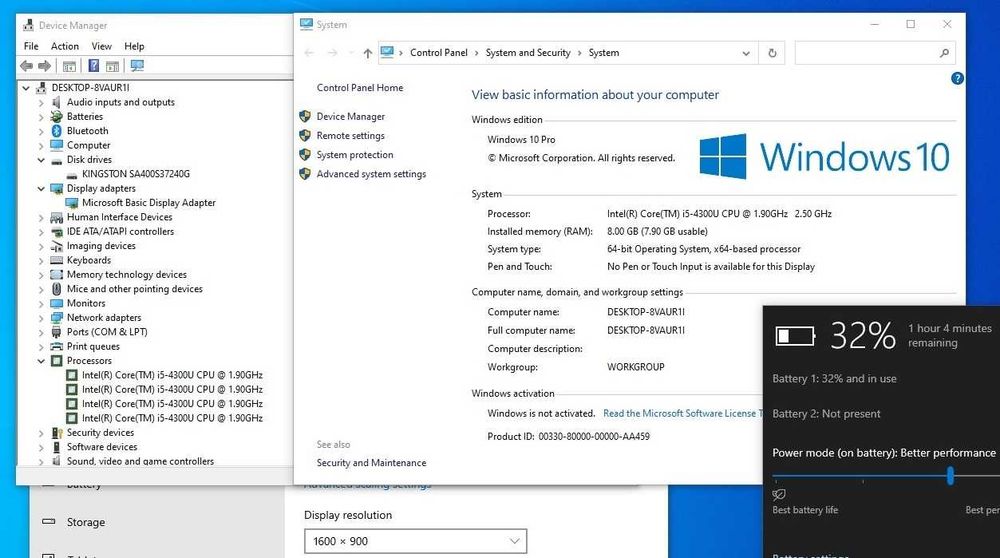Expand Monitors node chevron
The image size is (1000, 558).
tap(41, 304)
